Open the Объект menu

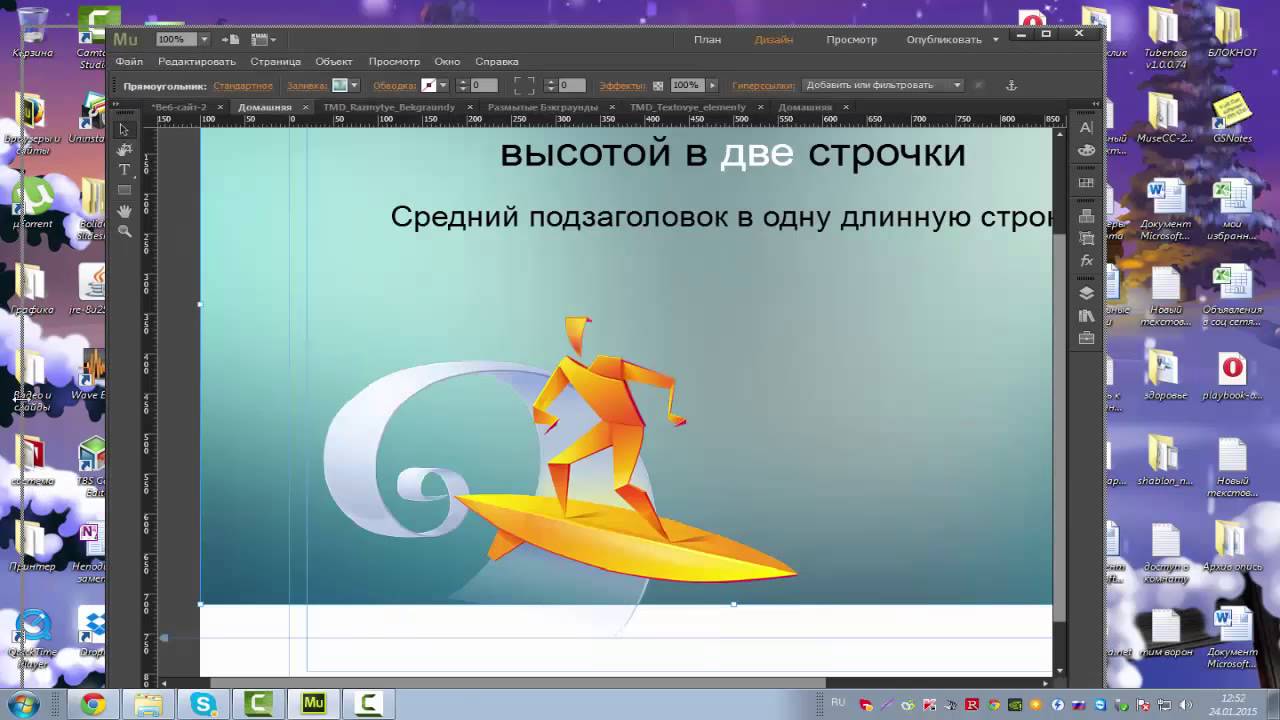[x=334, y=62]
